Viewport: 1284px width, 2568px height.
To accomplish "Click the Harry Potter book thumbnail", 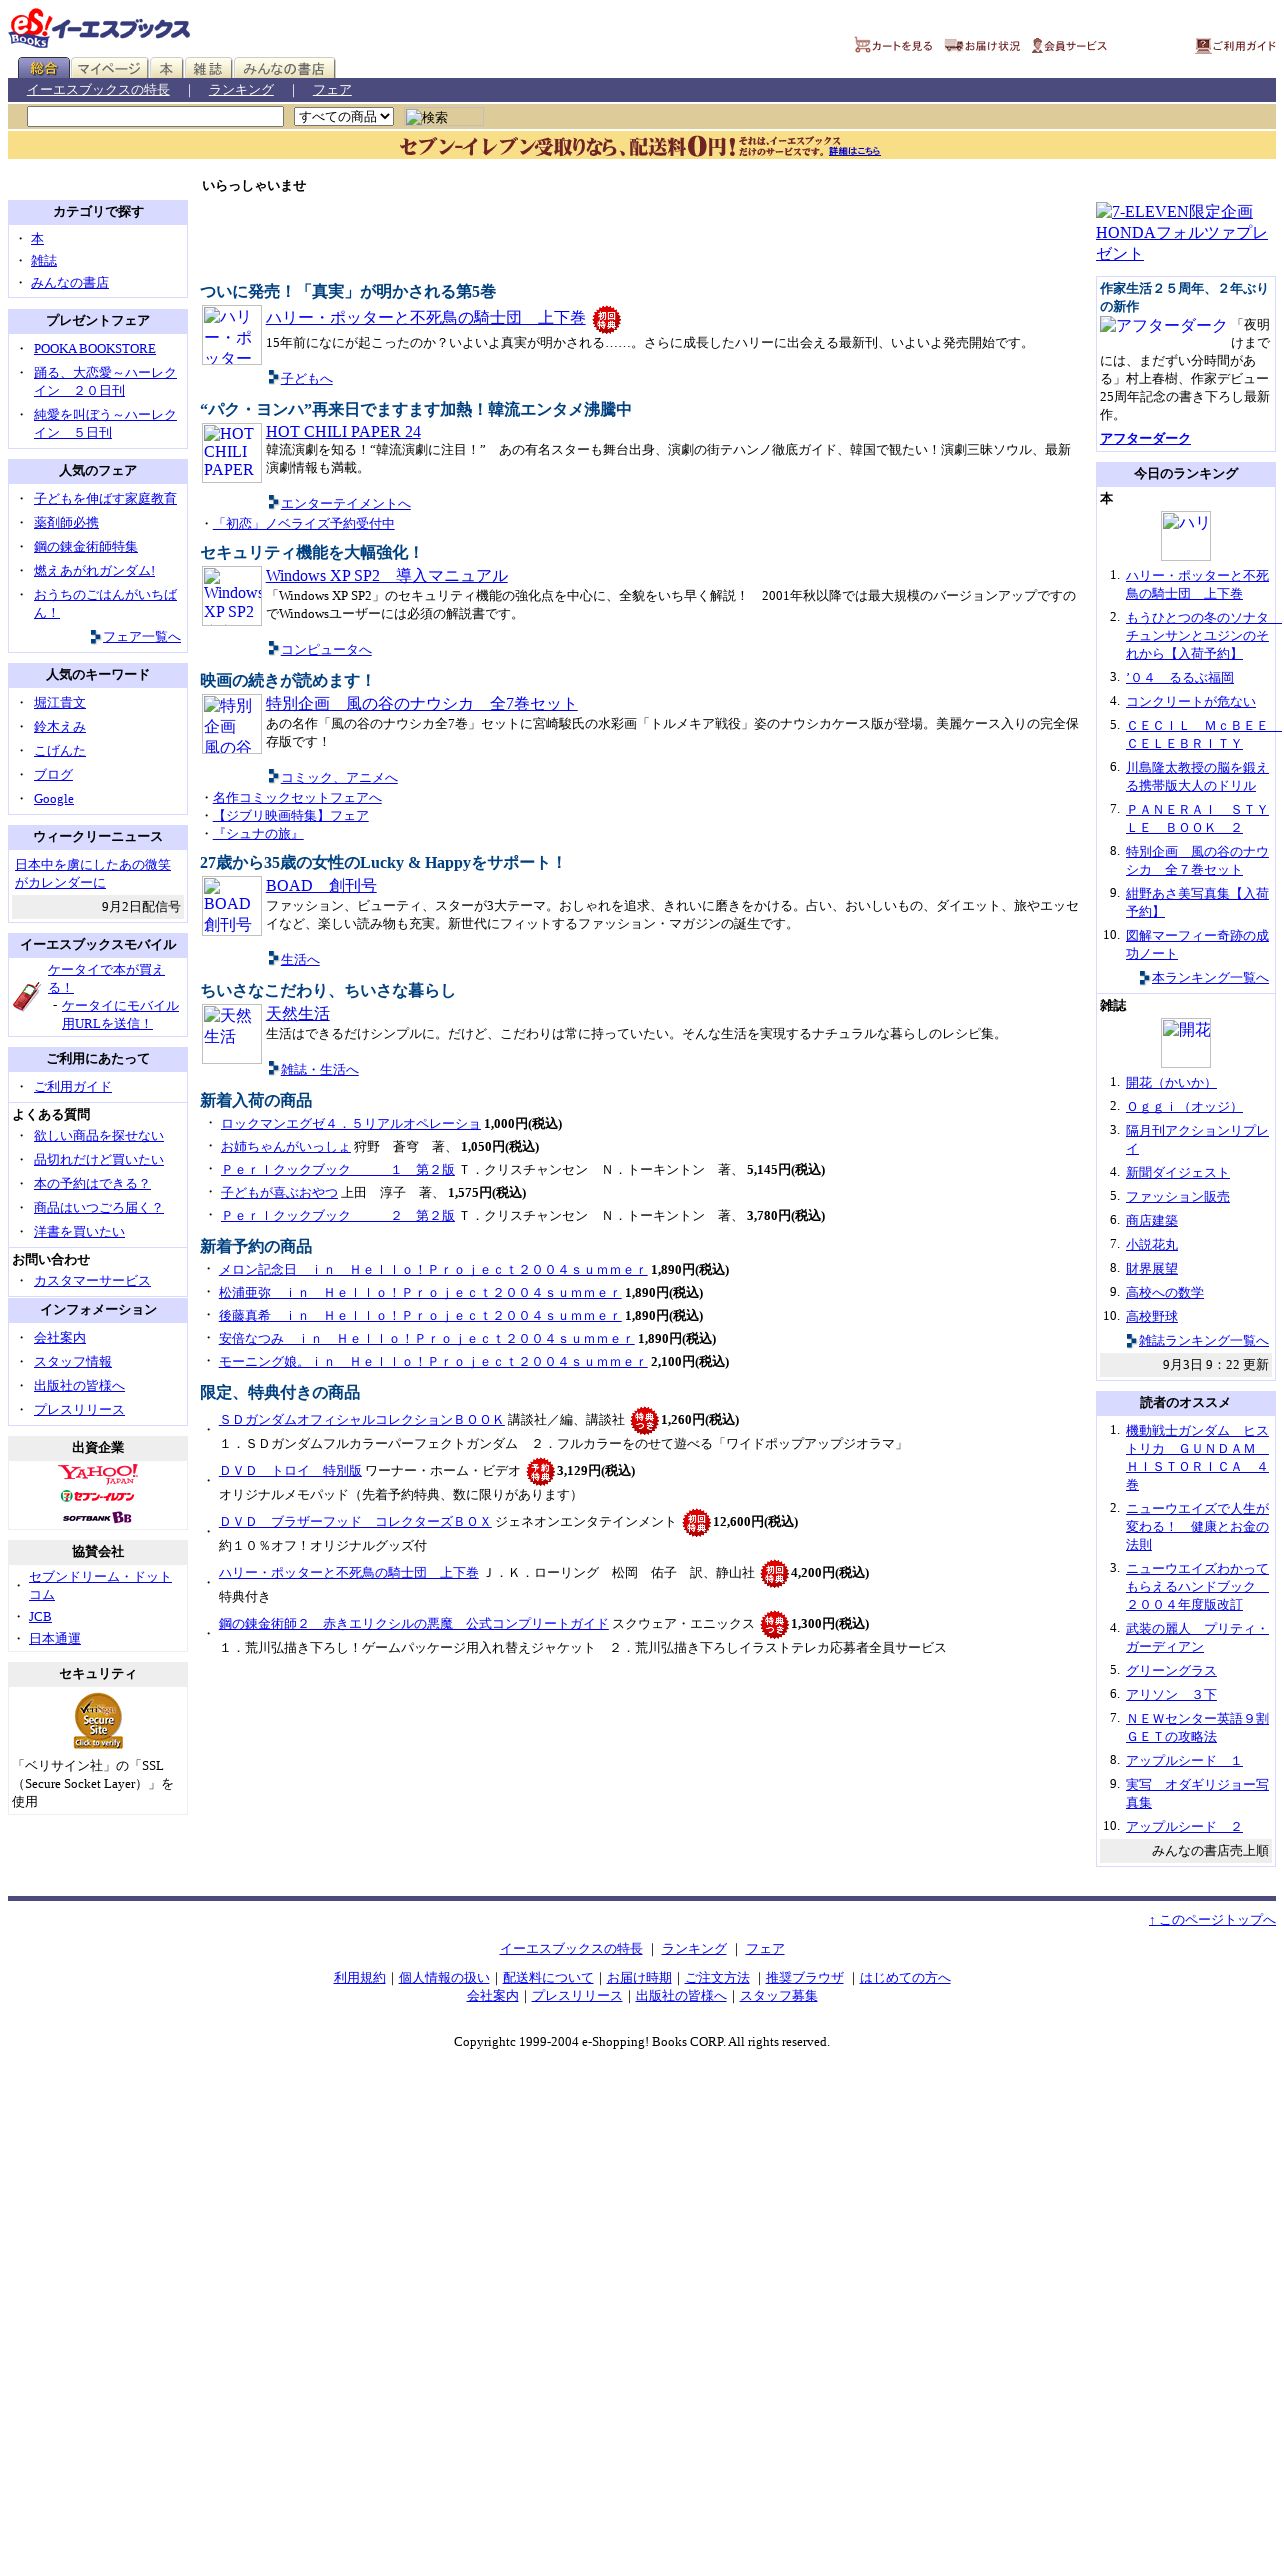I will pyautogui.click(x=232, y=335).
